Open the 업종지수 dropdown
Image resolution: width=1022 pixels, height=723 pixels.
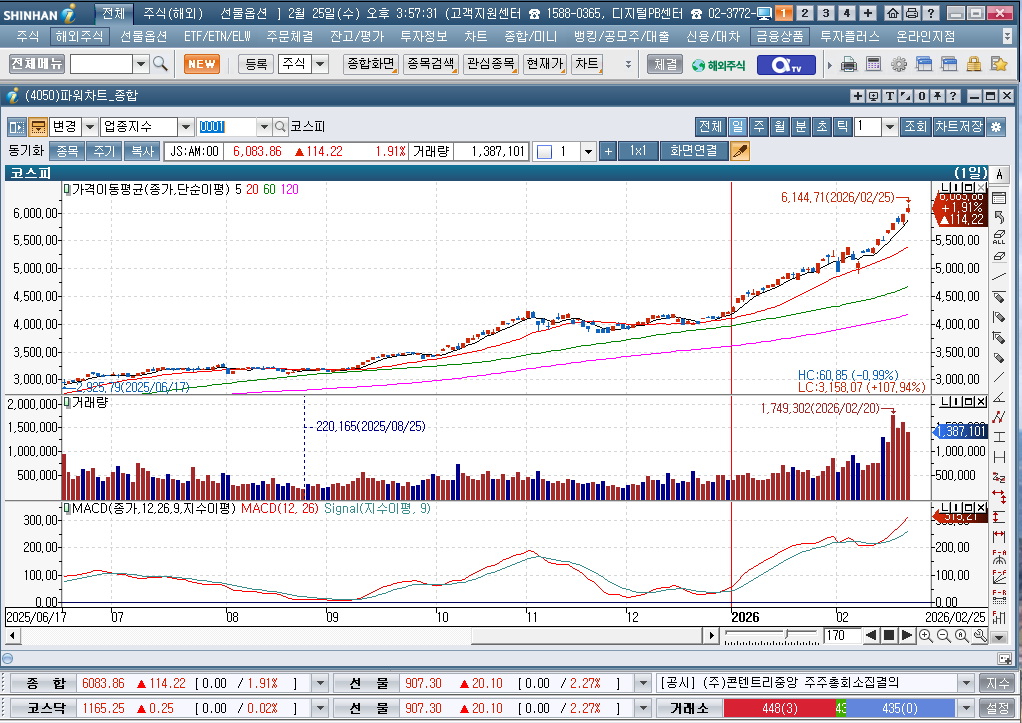pos(186,126)
